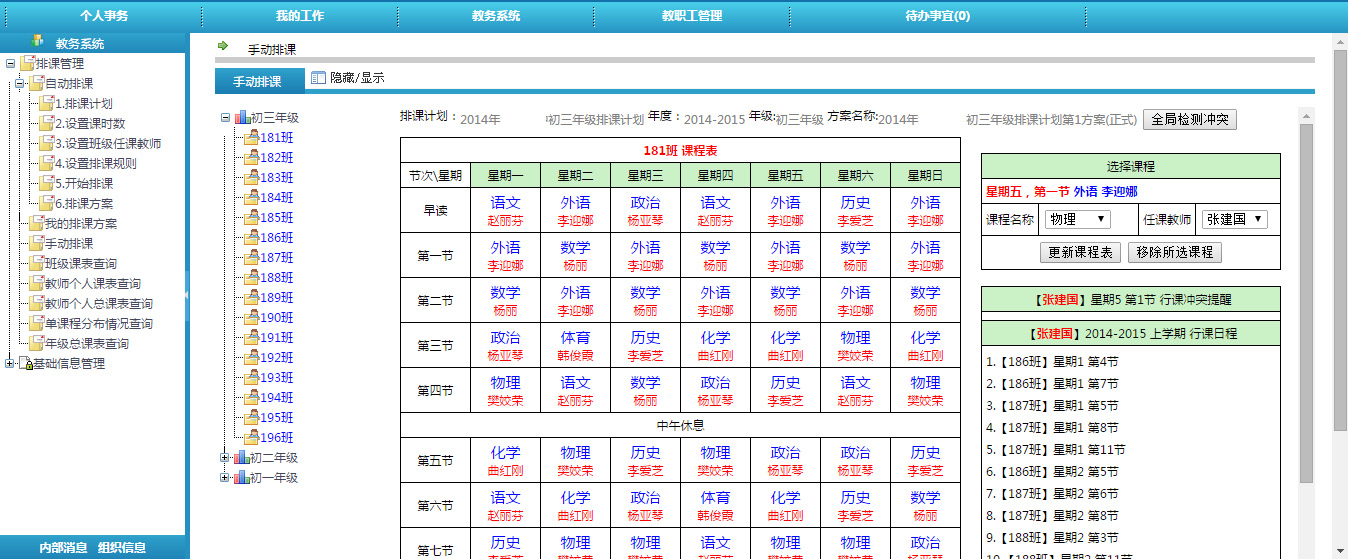This screenshot has height=559, width=1348.
Task: Click the document icon beside 6.排课方案
Action: tap(46, 204)
